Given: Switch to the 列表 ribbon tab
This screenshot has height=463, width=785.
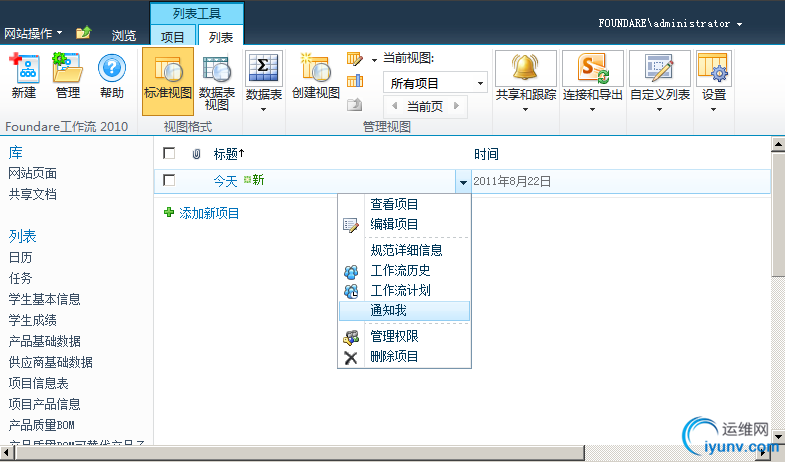Looking at the screenshot, I should click(221, 37).
